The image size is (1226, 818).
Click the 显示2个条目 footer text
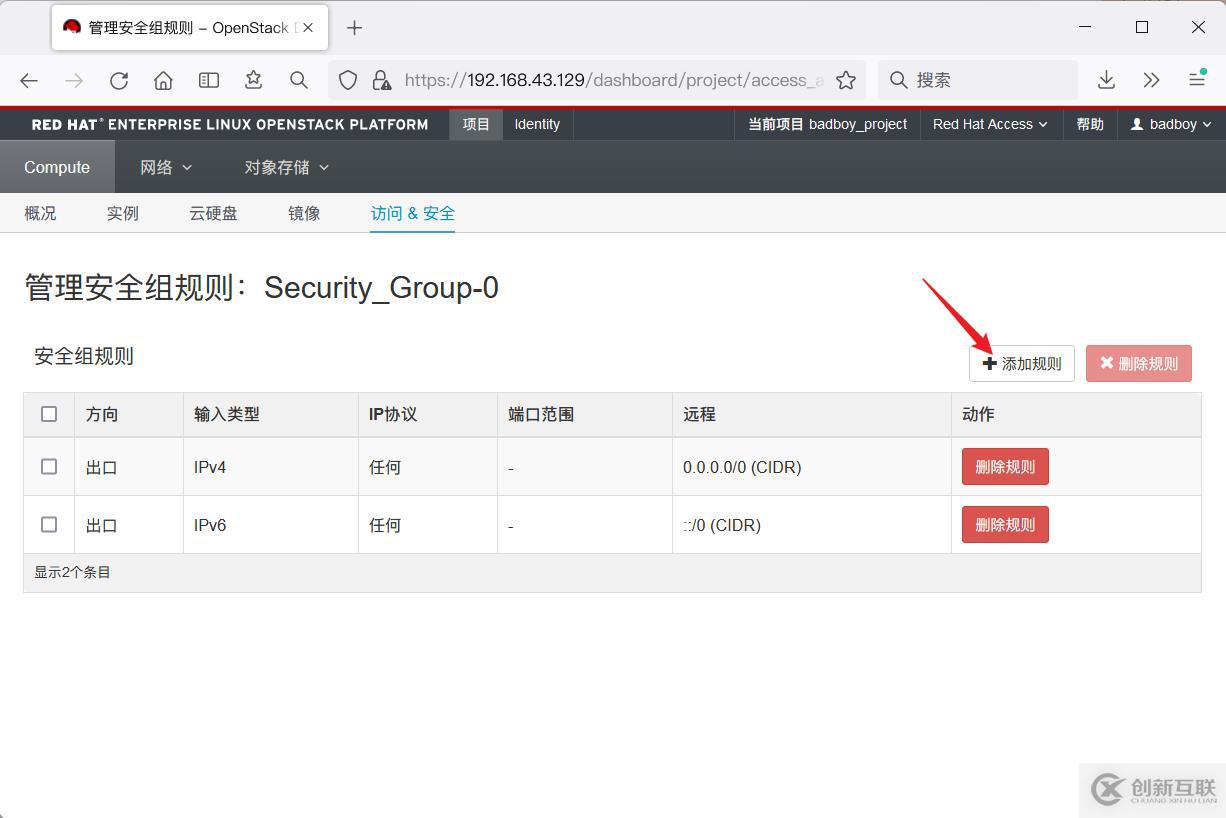tap(72, 572)
